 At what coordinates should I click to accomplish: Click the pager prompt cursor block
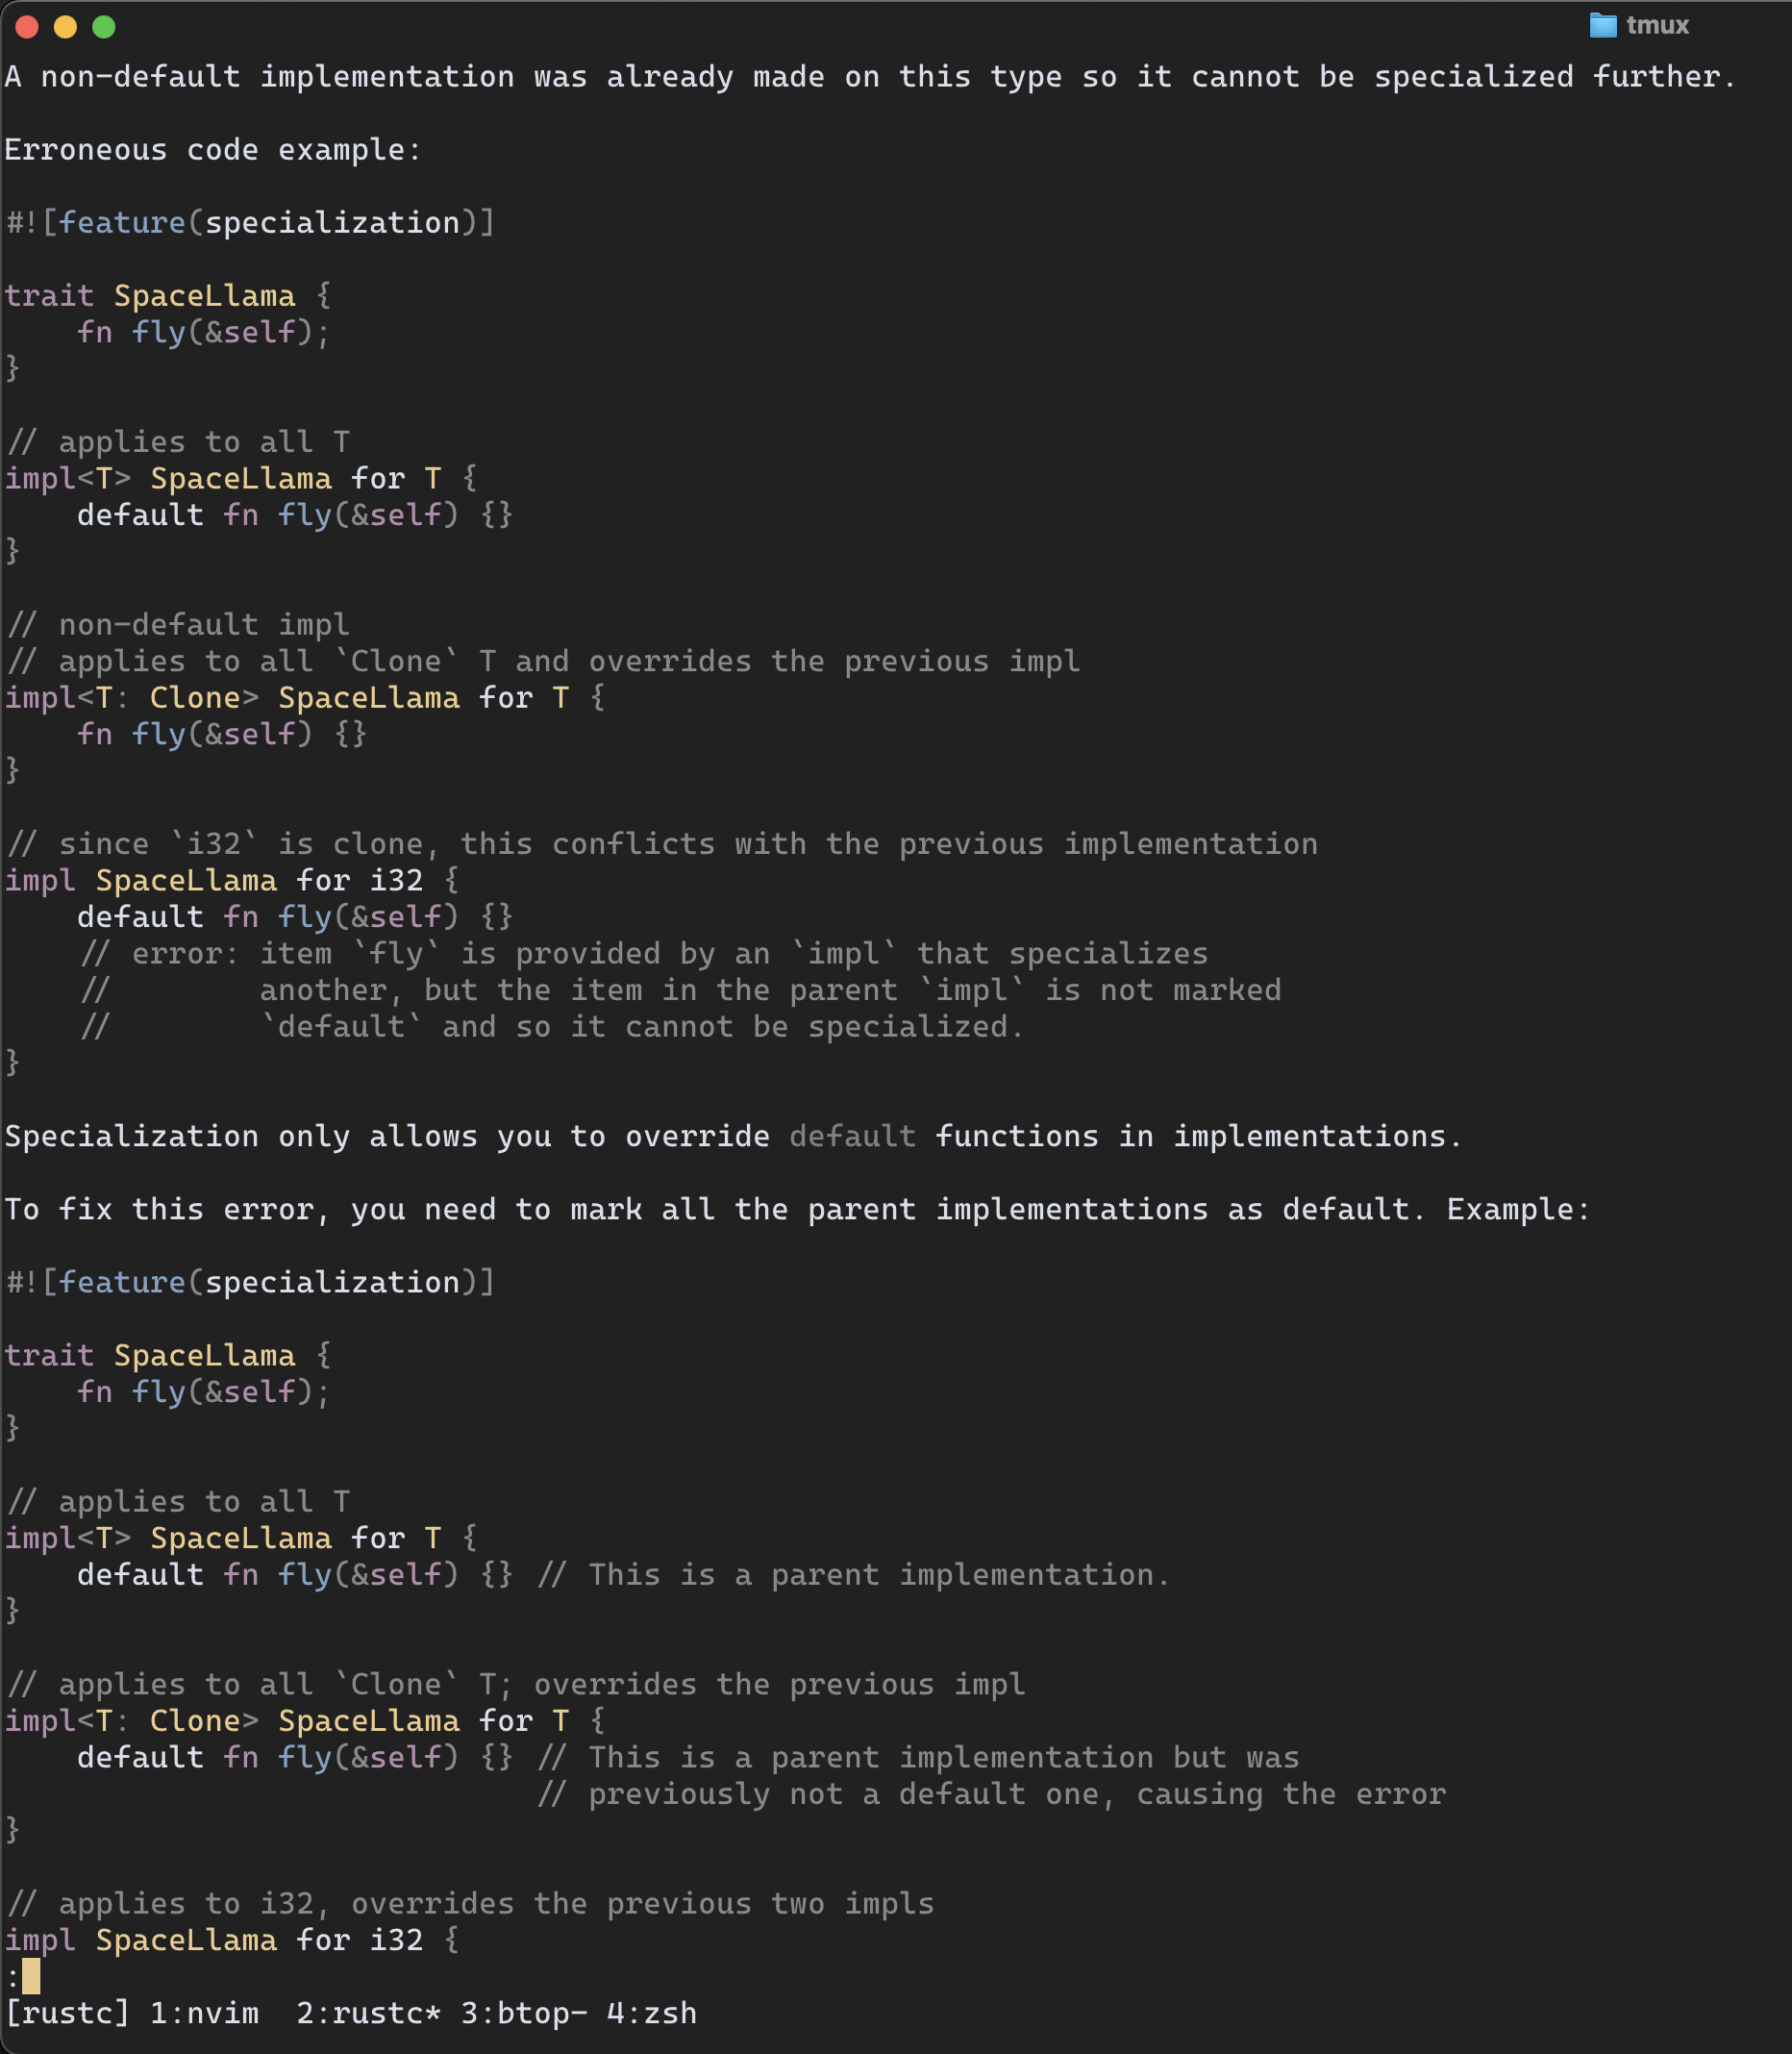pyautogui.click(x=31, y=1976)
